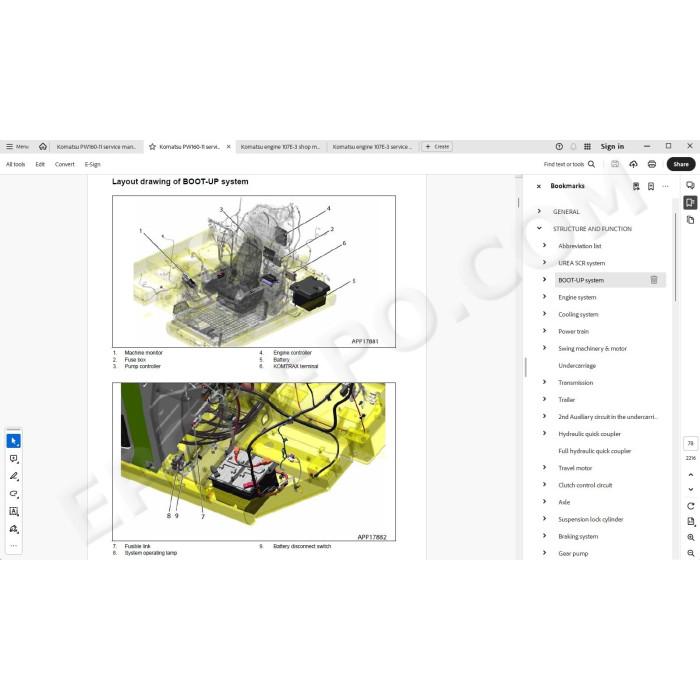Viewport: 700px width, 700px height.
Task: Click Sign in
Action: tap(612, 146)
